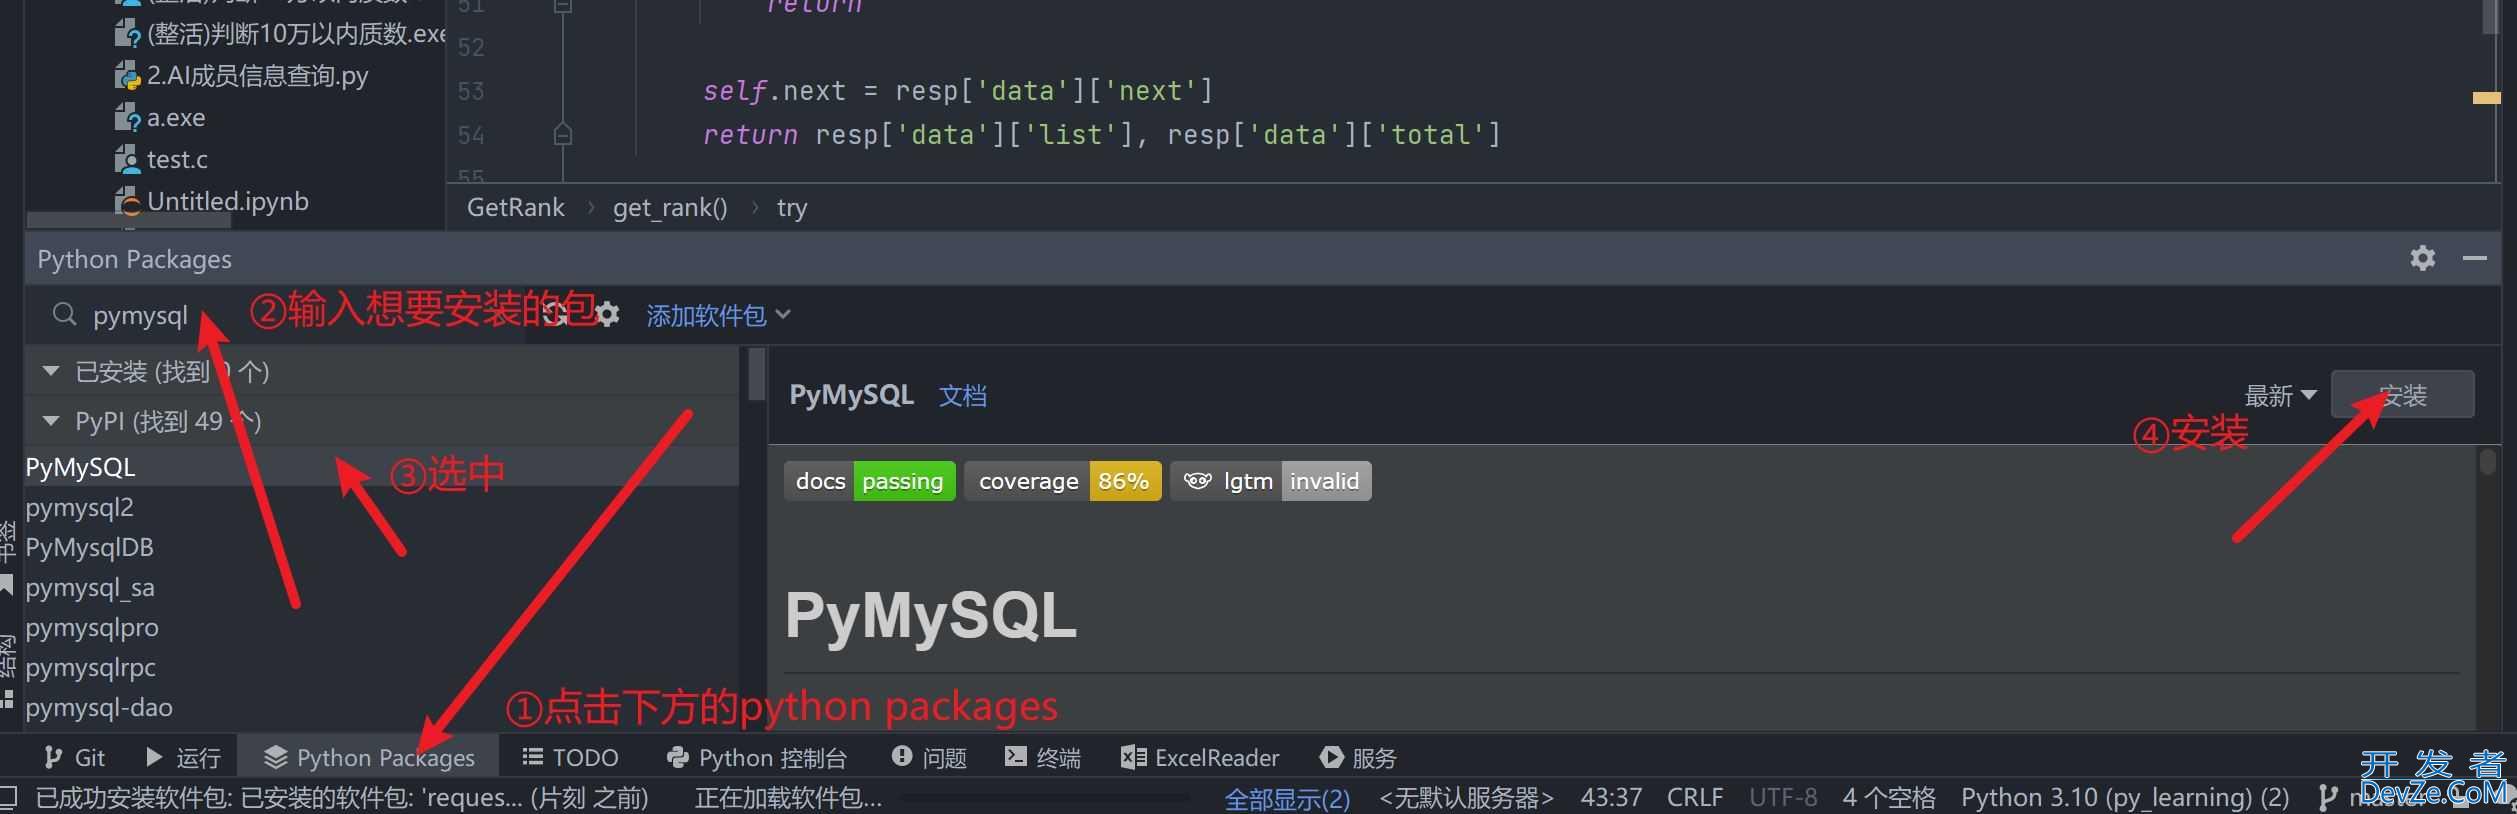This screenshot has width=2517, height=814.
Task: Click the tool window toggle icon in status bar corner
Action: click(x=8, y=797)
